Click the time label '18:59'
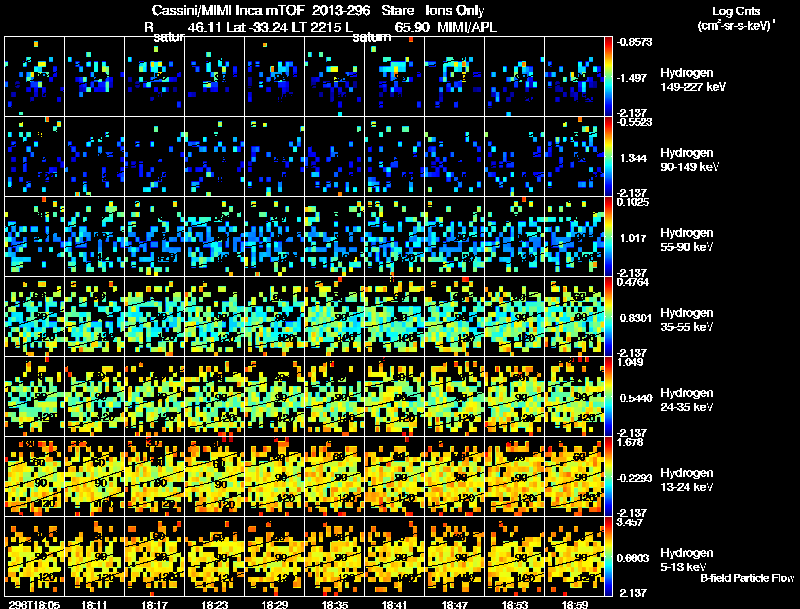 (x=574, y=604)
